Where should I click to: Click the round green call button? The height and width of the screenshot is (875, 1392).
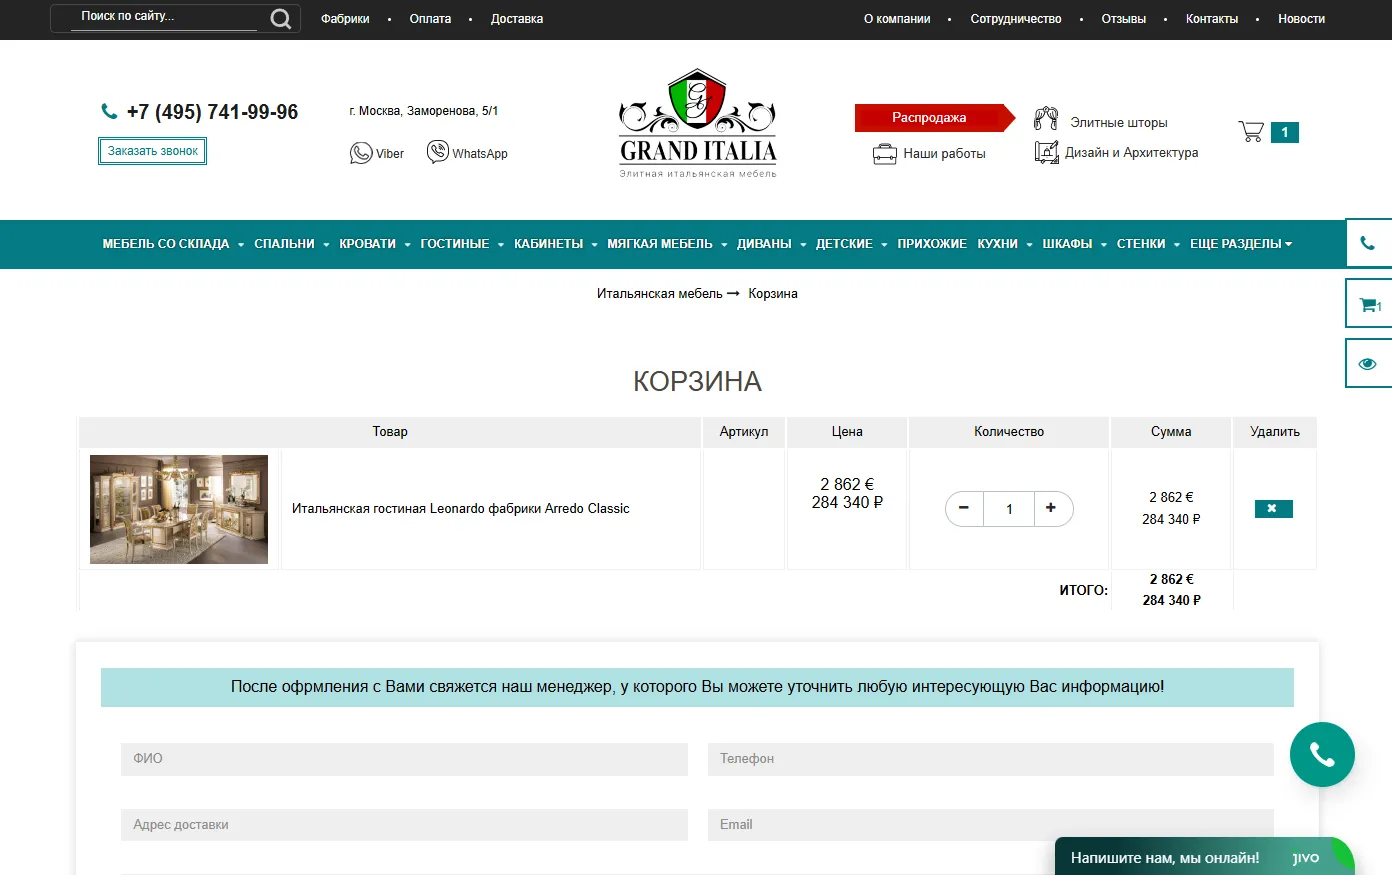(1322, 755)
